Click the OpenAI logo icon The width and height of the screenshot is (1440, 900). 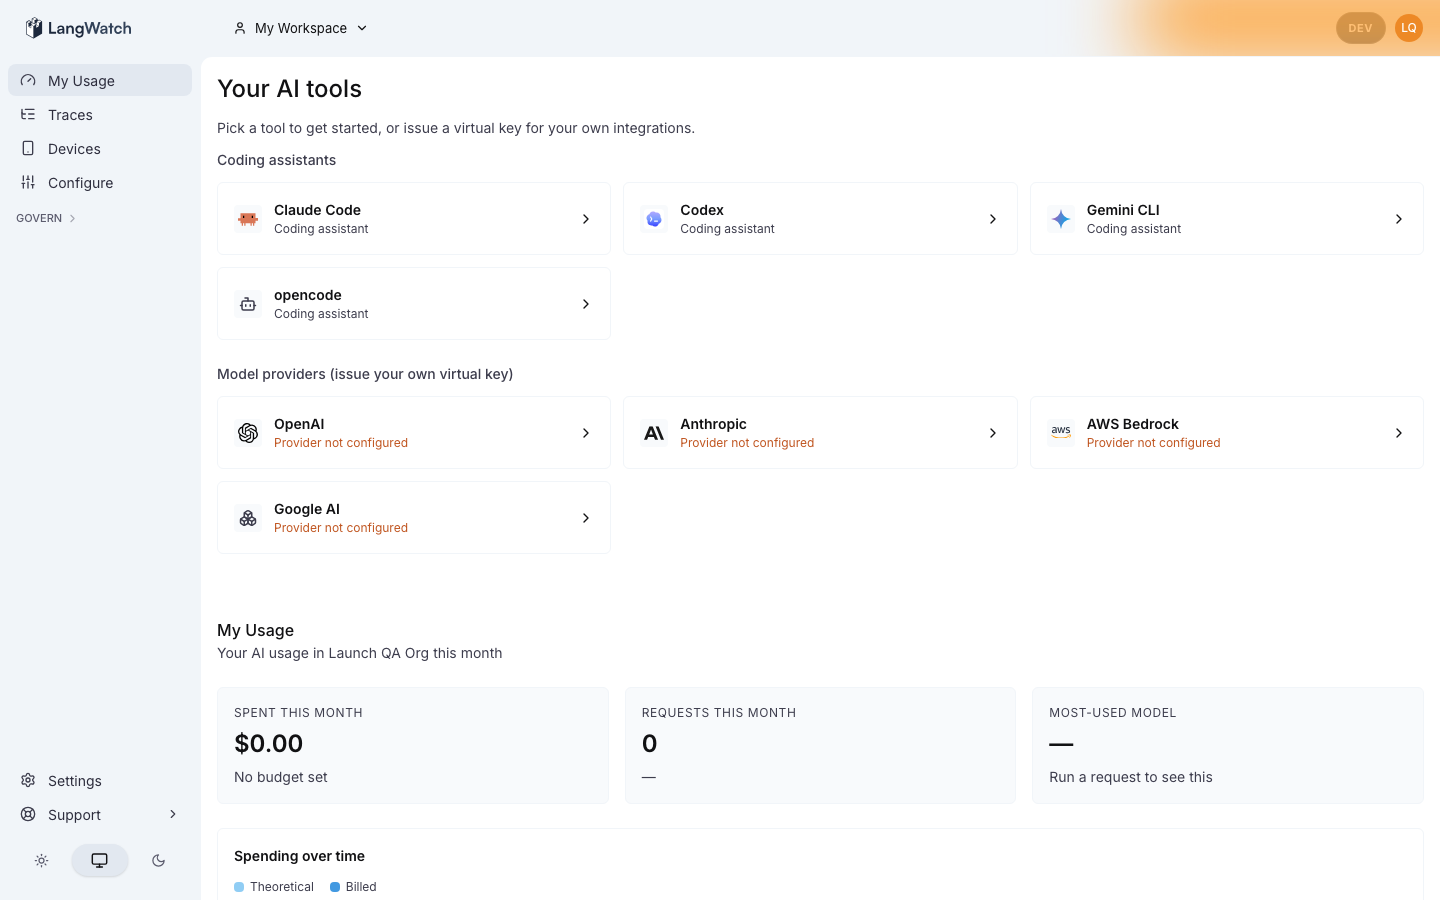pos(248,433)
